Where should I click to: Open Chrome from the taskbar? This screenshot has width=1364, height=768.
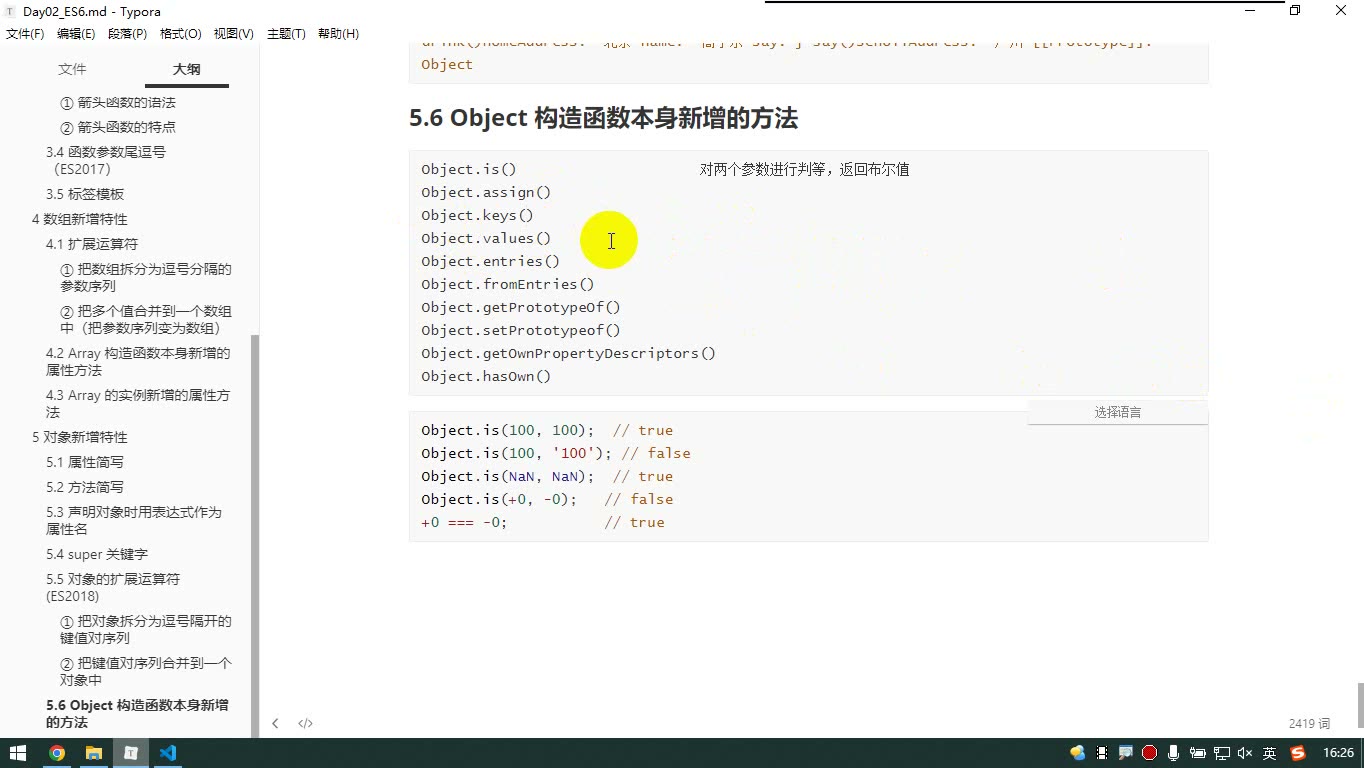tap(57, 753)
